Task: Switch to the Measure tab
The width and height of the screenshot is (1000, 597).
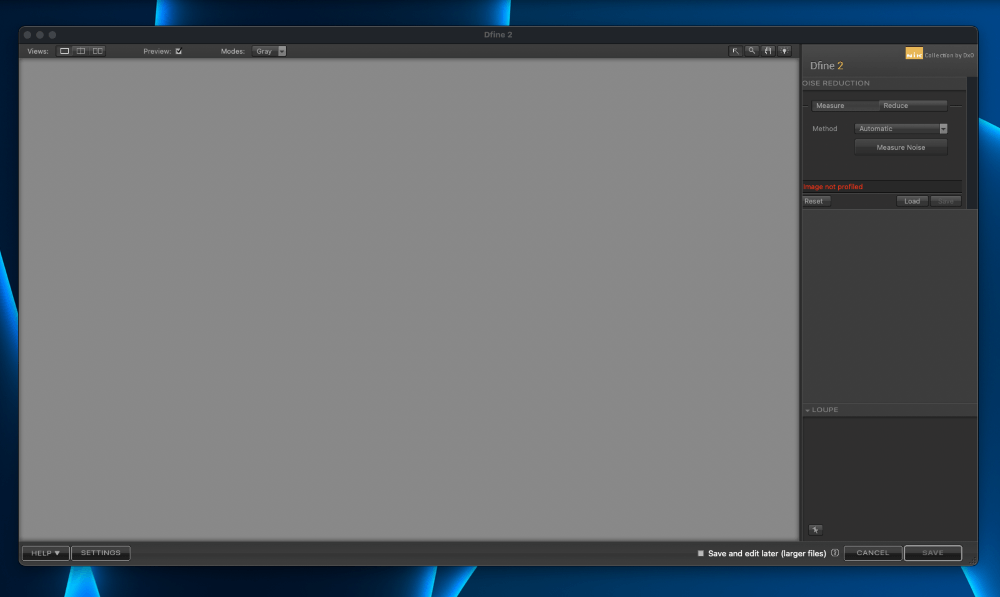Action: point(845,106)
